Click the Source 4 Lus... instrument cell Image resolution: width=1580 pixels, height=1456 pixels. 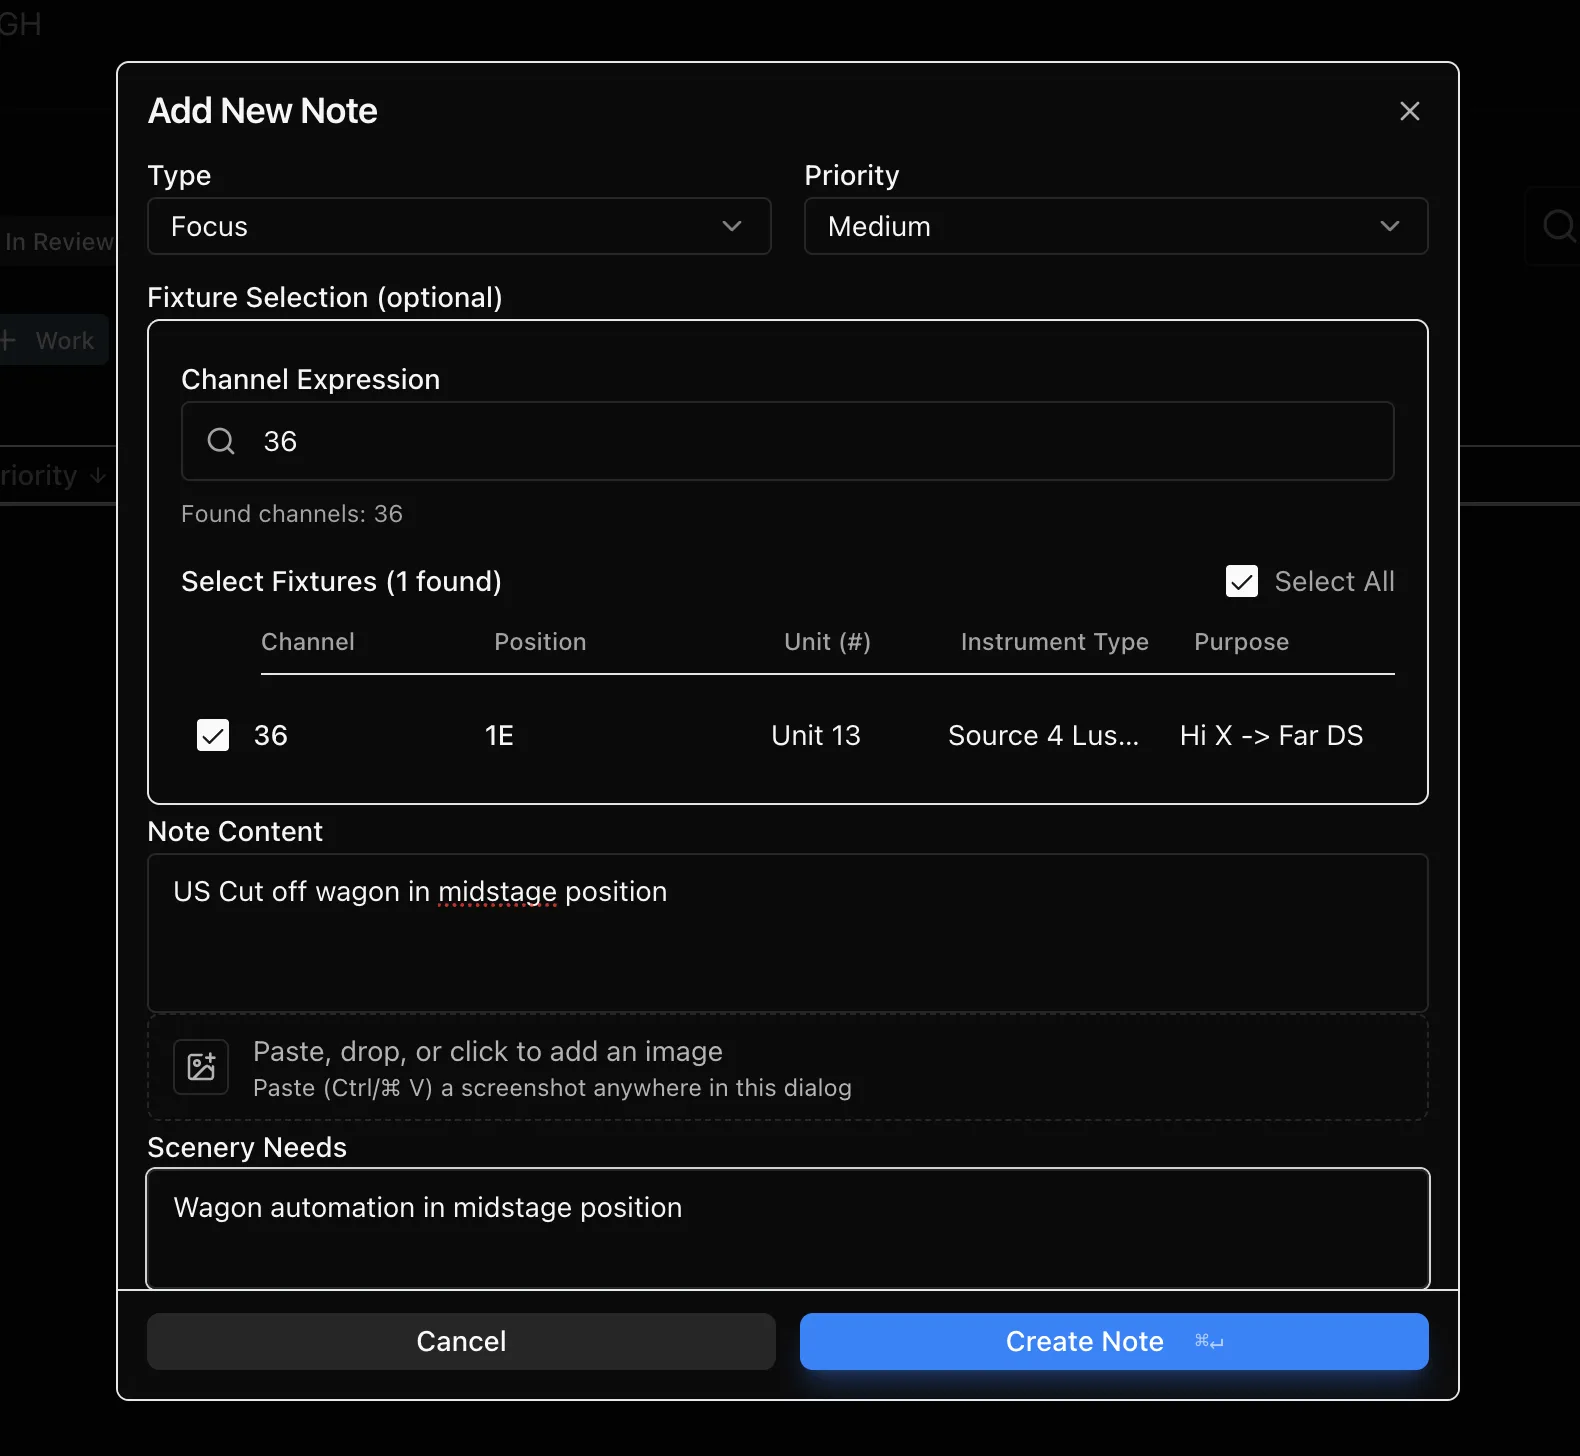[1043, 735]
